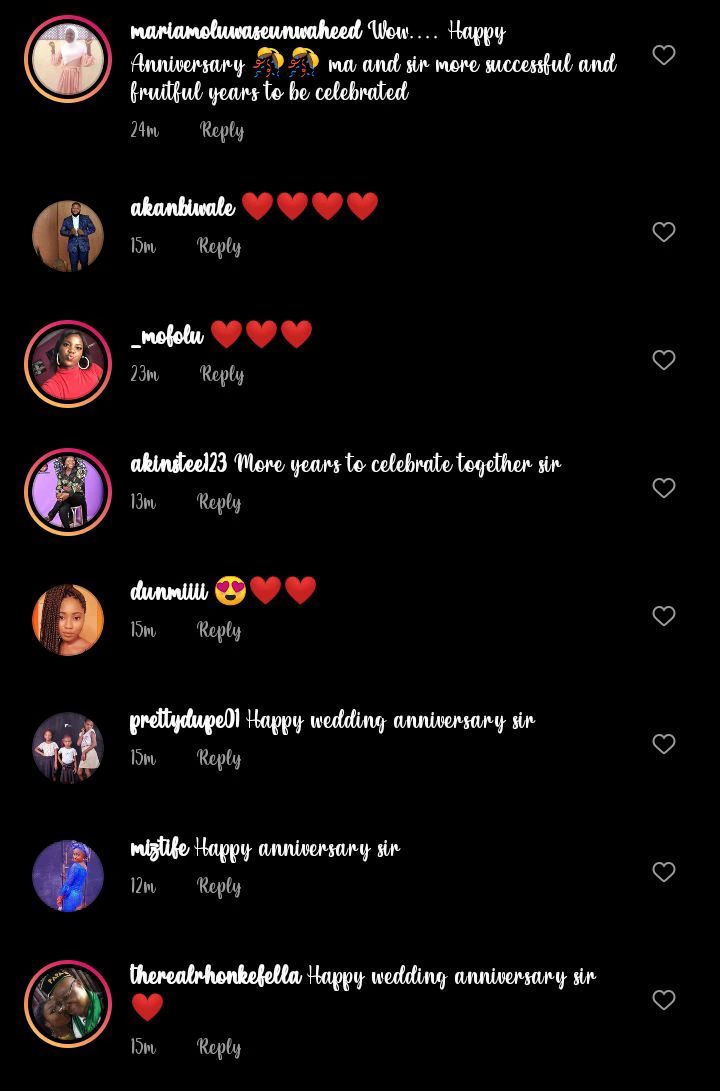Image resolution: width=720 pixels, height=1091 pixels.
Task: Reply to akinstee123's comment
Action: [219, 502]
